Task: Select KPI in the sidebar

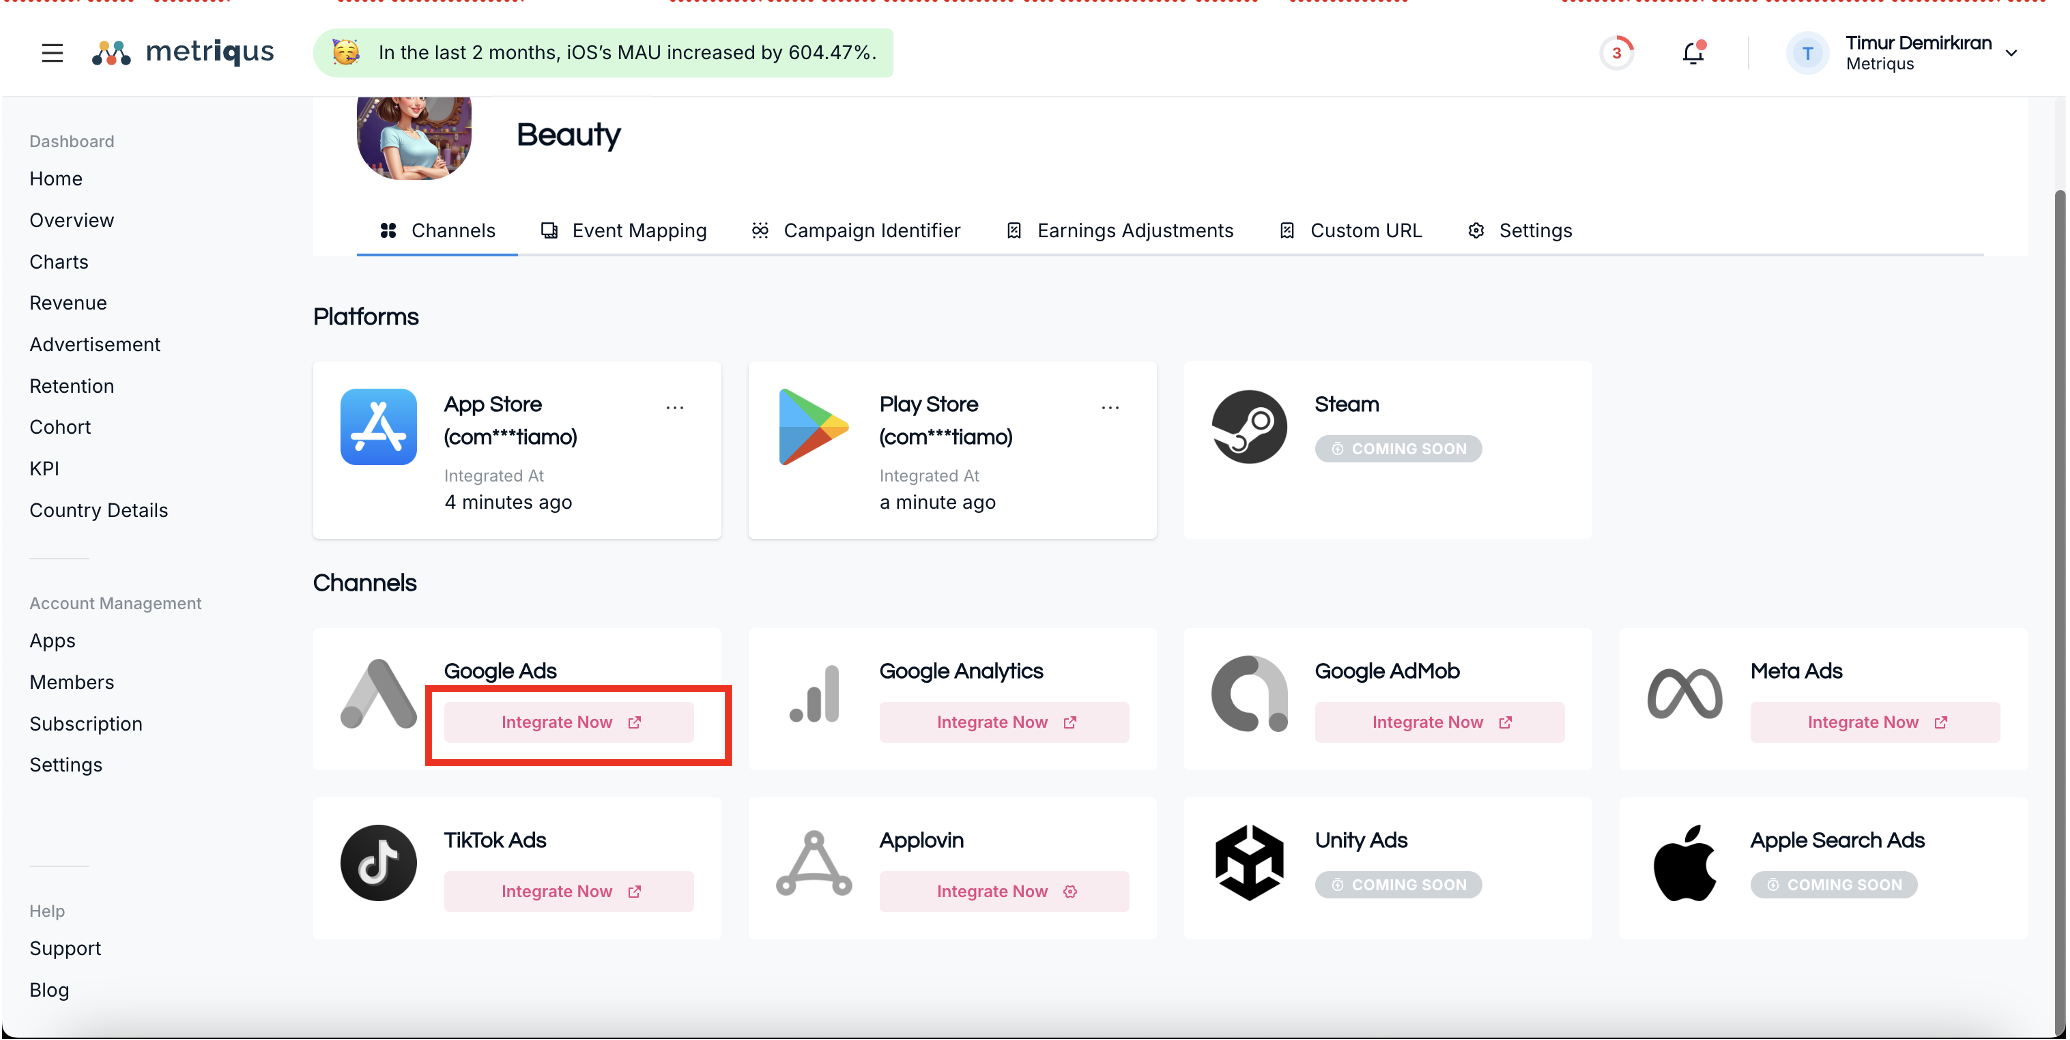Action: pyautogui.click(x=44, y=469)
